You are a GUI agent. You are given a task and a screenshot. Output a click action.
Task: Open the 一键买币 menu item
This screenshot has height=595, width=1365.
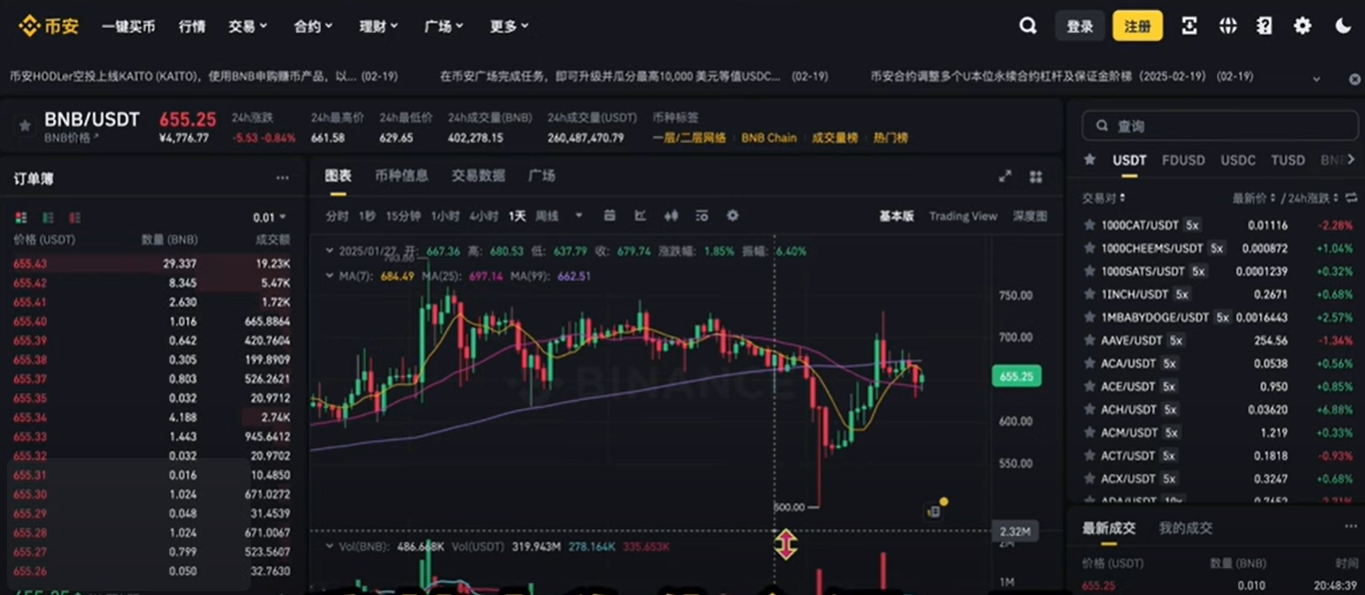(x=128, y=27)
